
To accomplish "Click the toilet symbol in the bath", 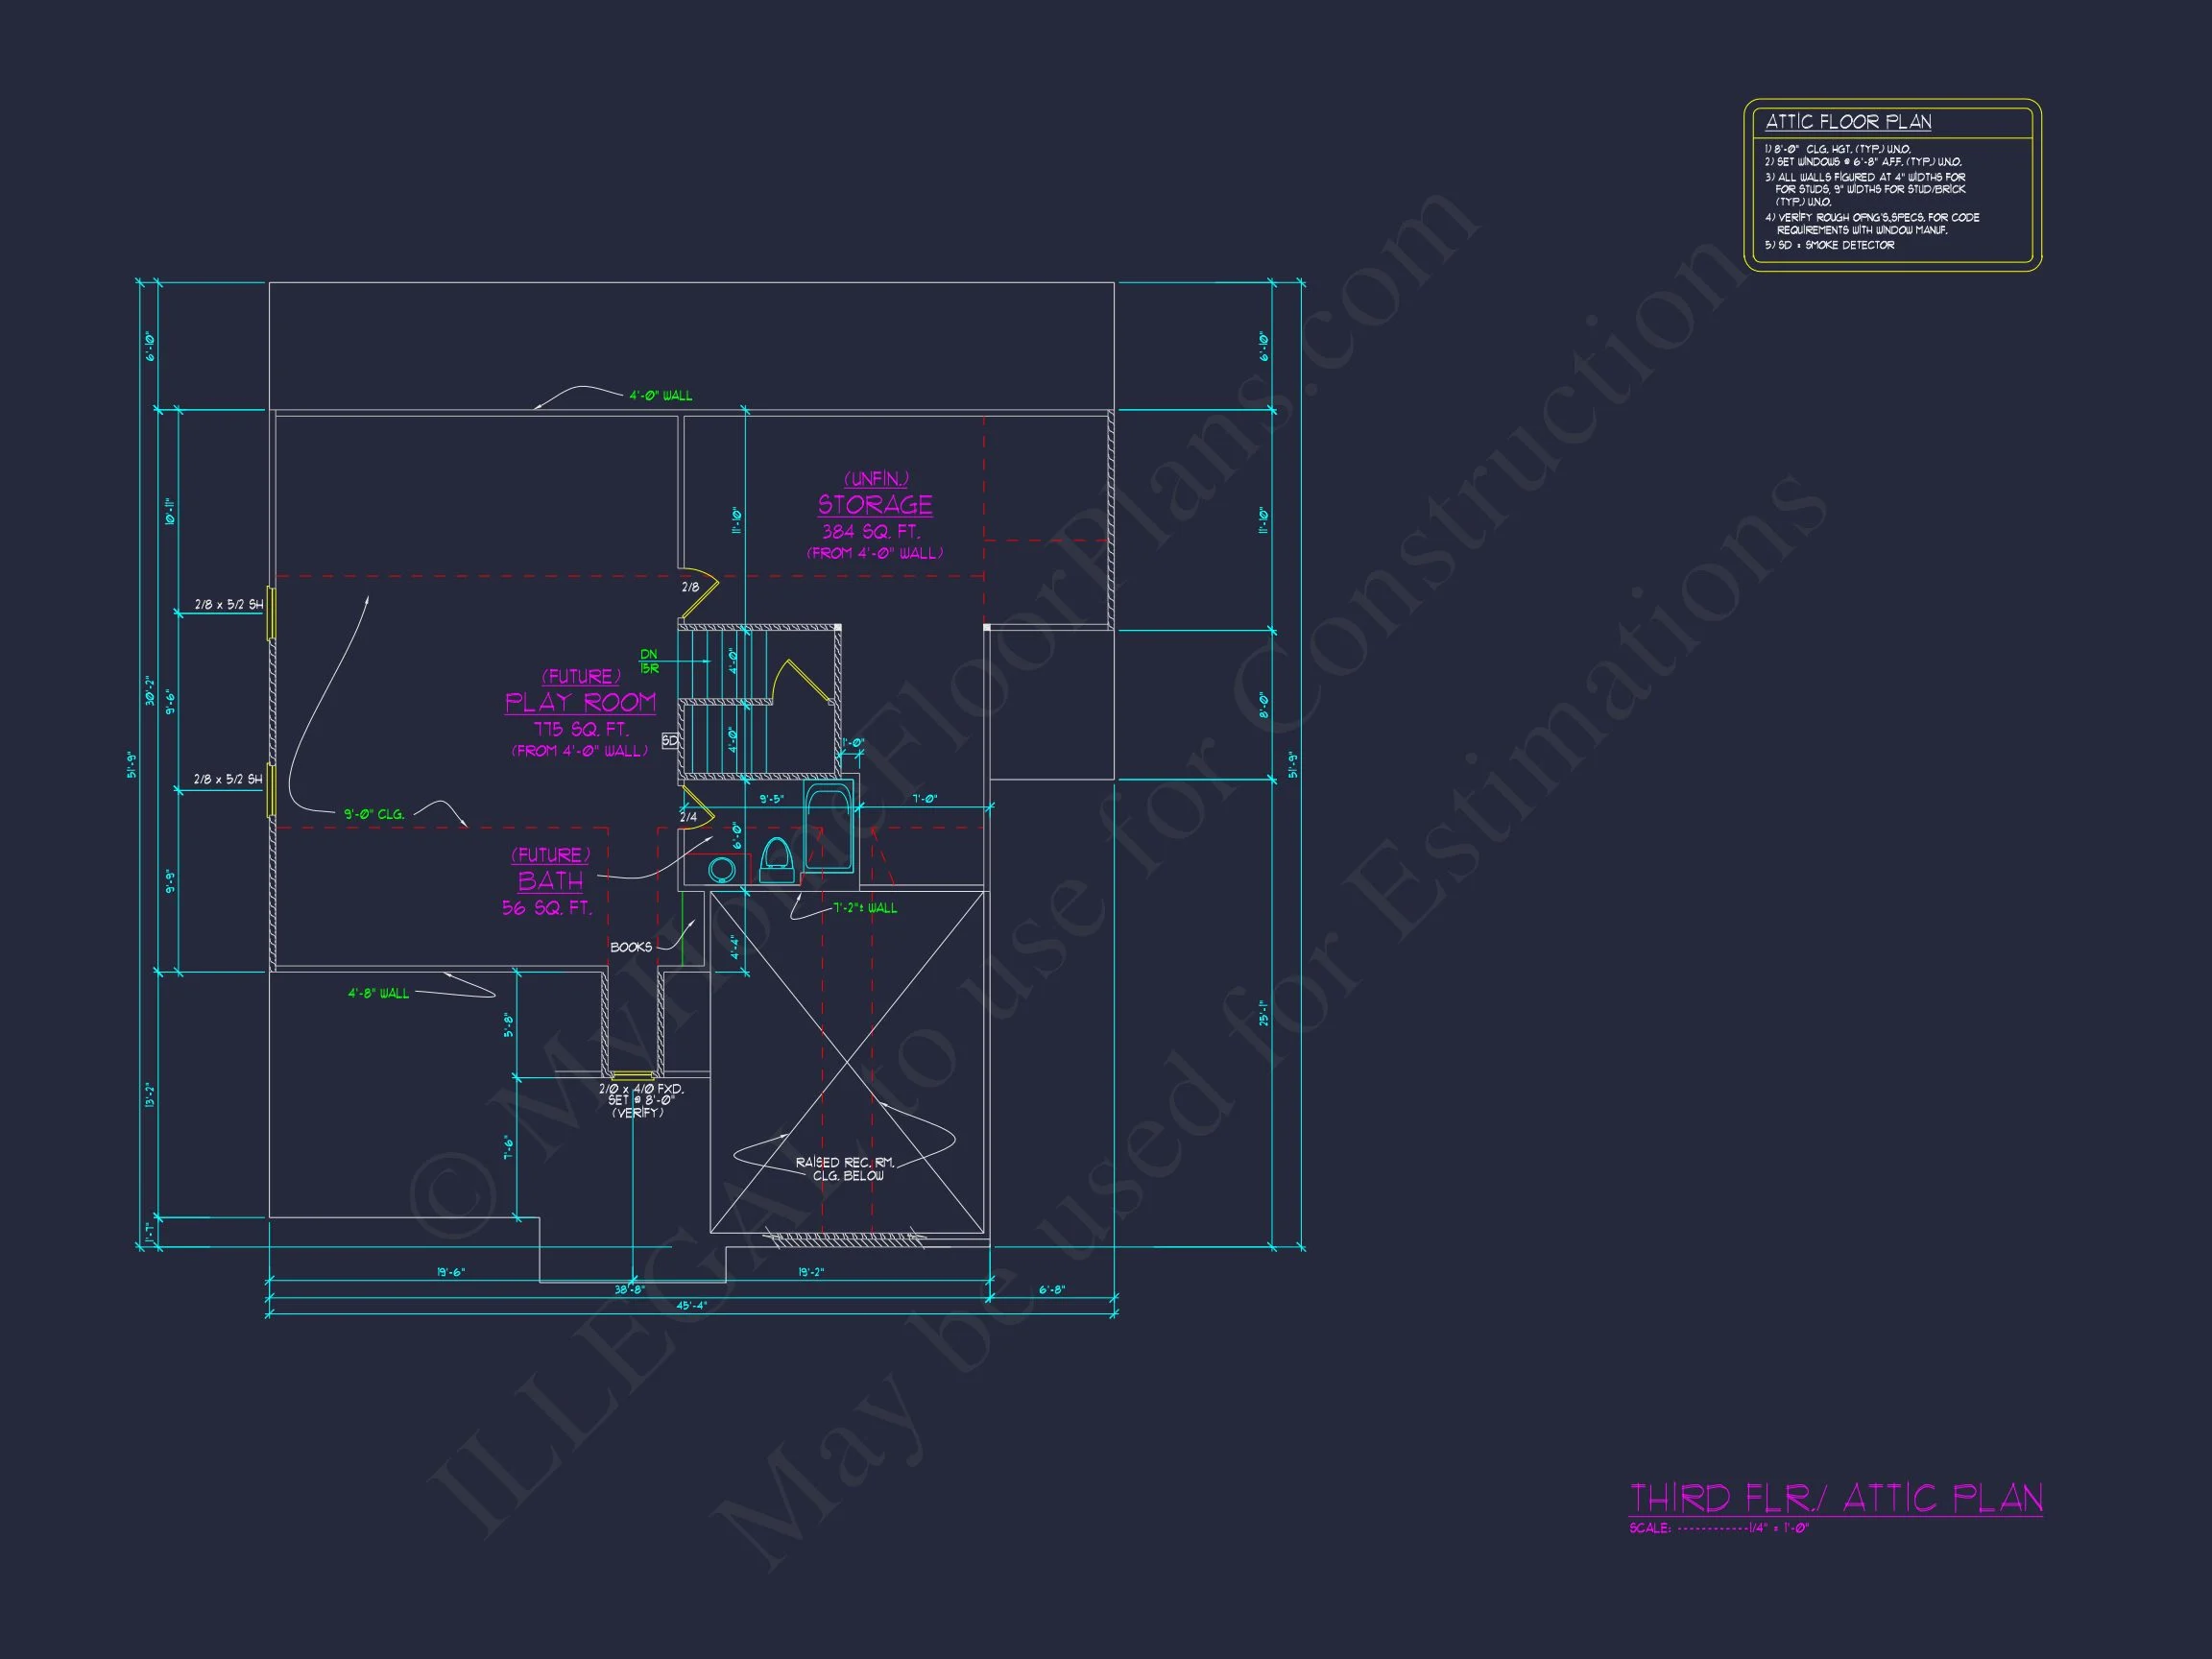I will pyautogui.click(x=776, y=861).
